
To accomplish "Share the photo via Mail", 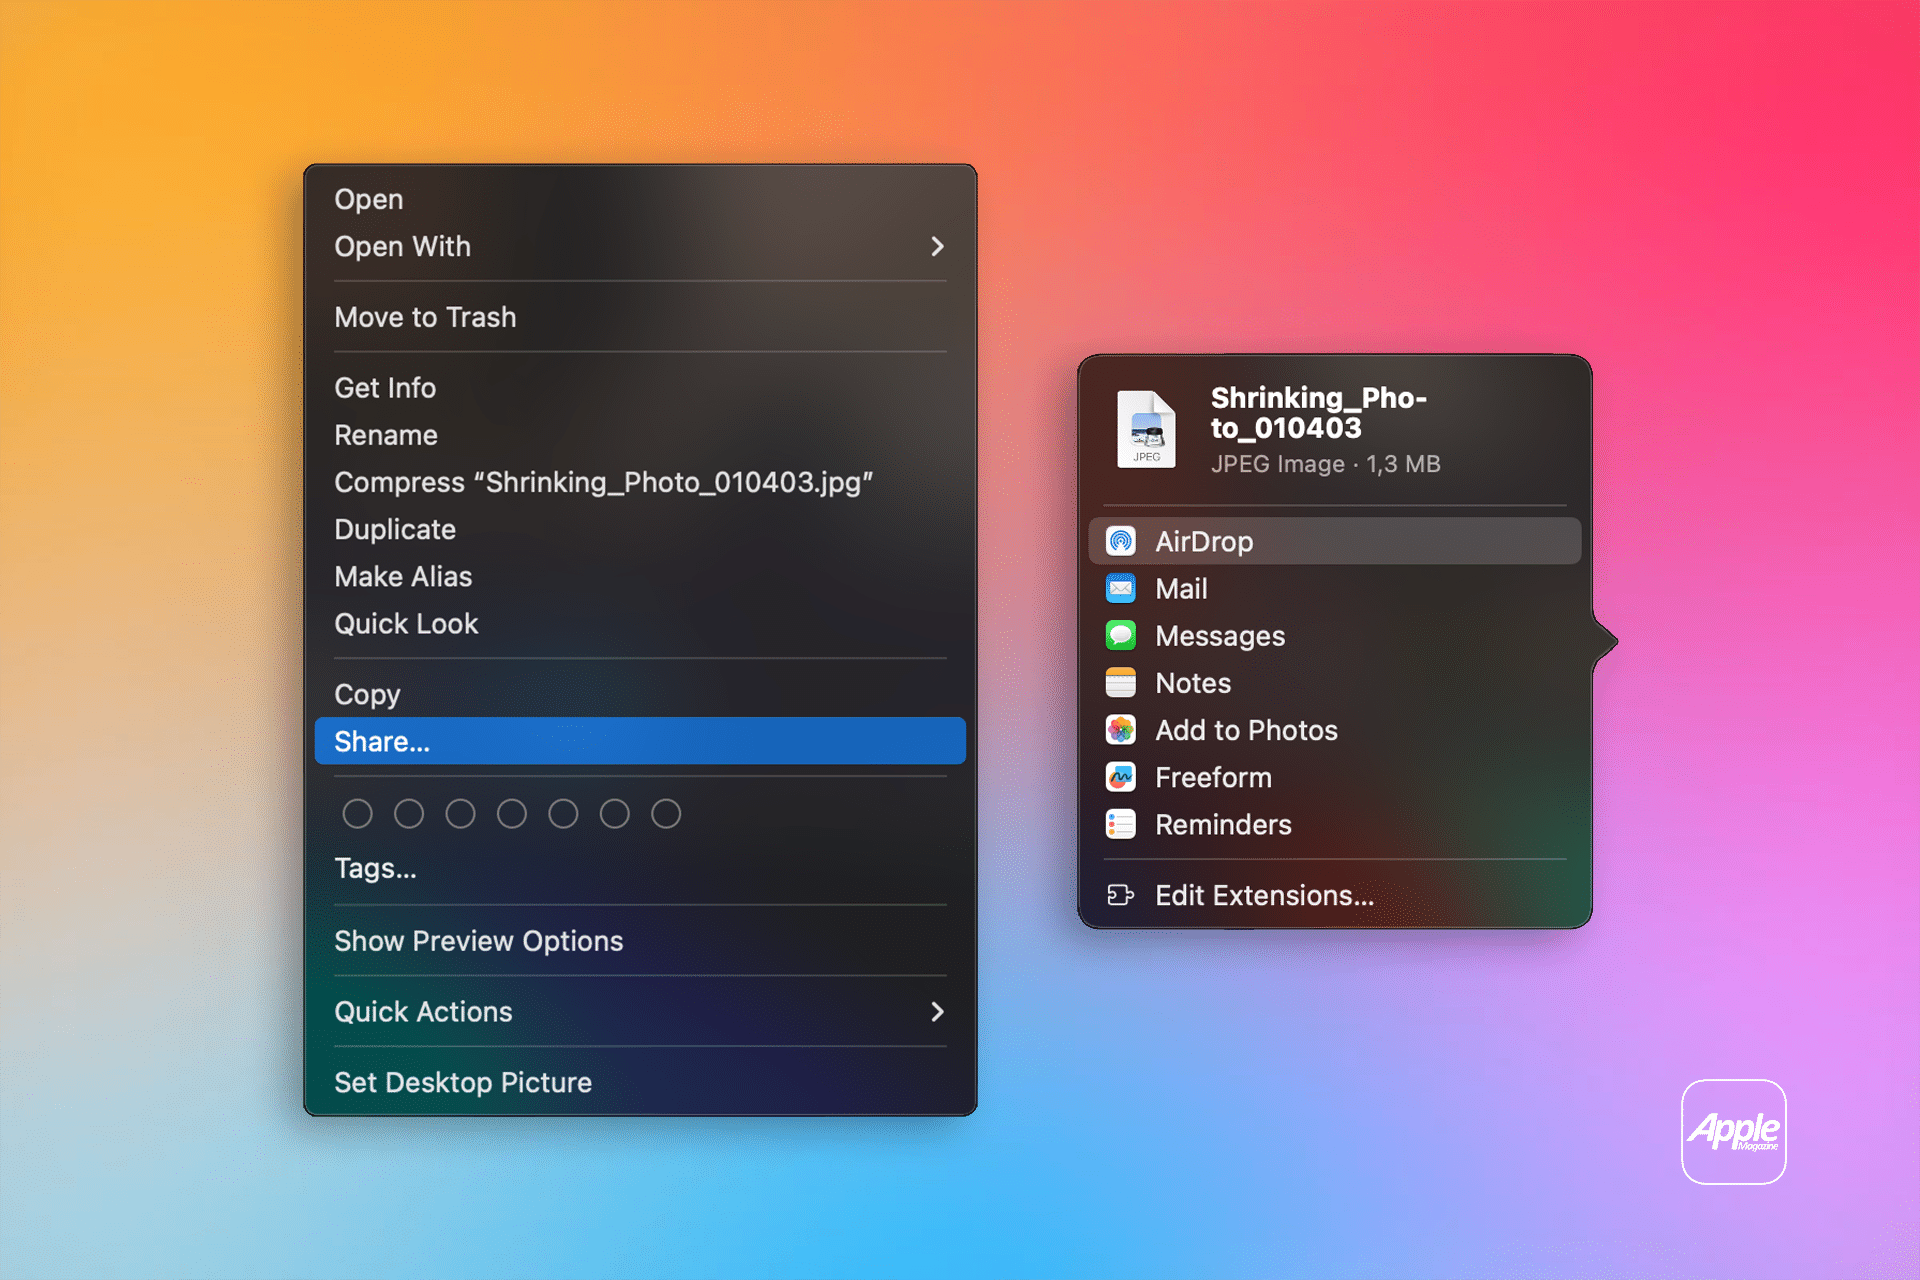I will pyautogui.click(x=1335, y=588).
